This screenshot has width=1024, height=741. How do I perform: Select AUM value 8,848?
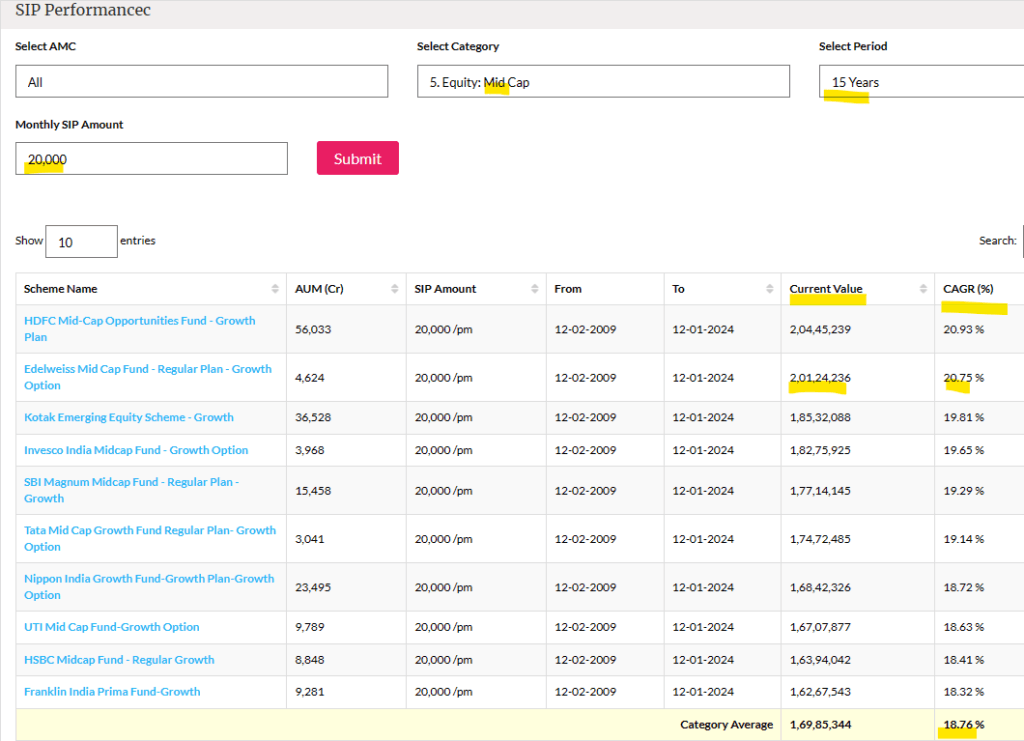(x=310, y=660)
